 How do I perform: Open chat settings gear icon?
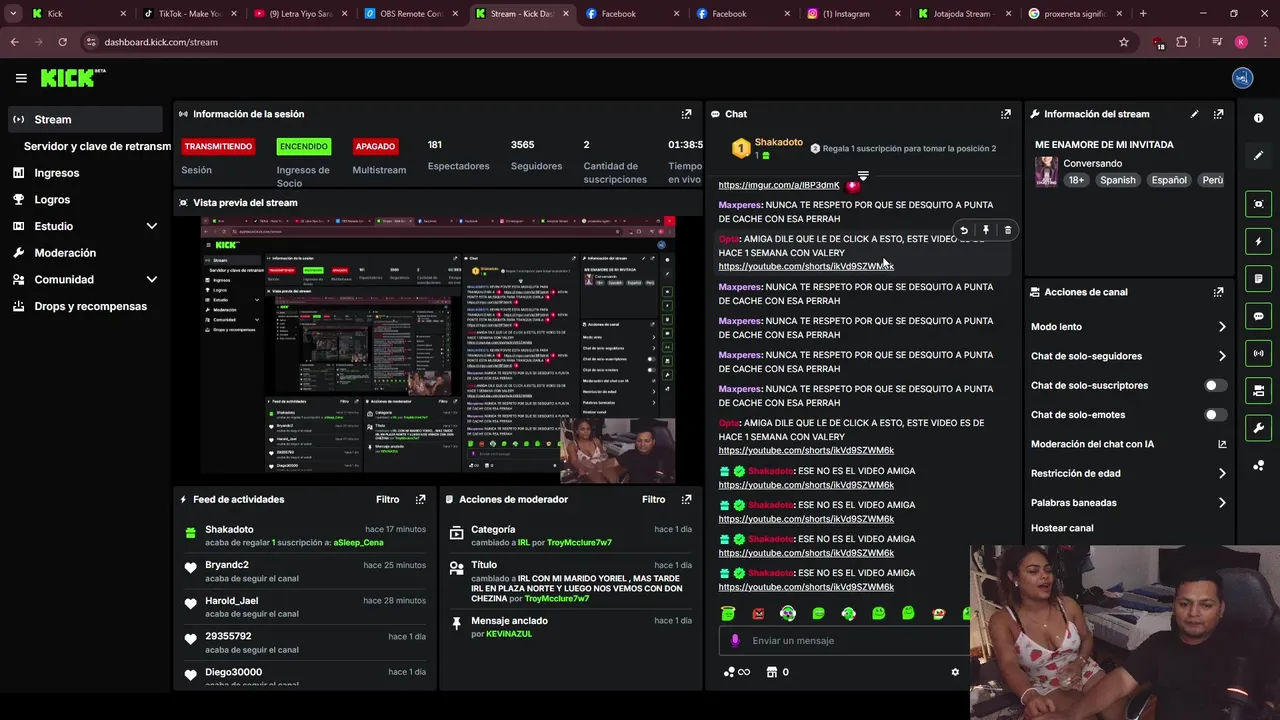click(x=955, y=672)
